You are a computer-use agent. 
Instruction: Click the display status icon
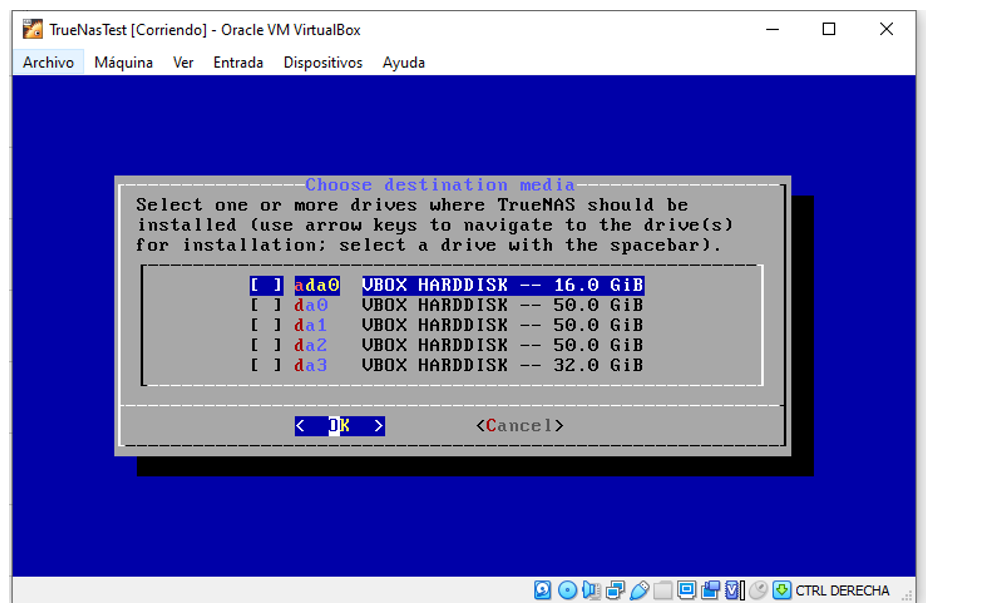tap(687, 590)
